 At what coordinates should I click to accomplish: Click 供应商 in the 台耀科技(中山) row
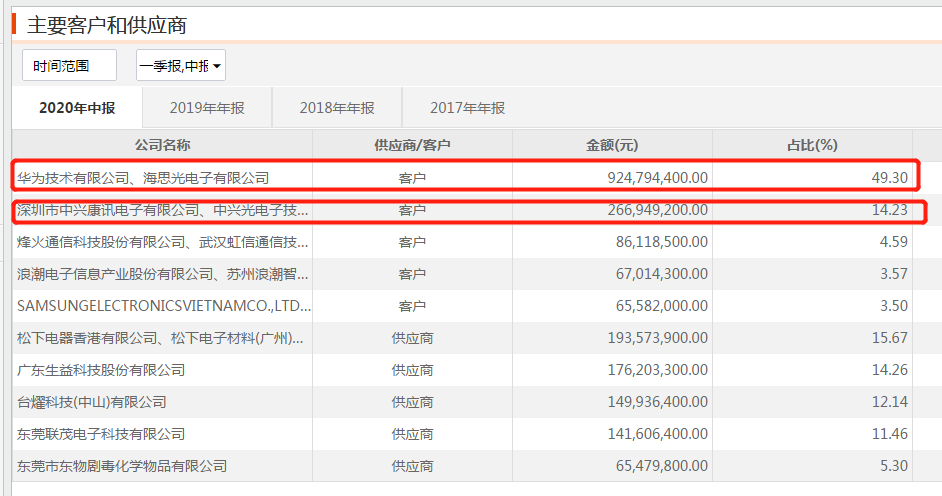click(412, 402)
